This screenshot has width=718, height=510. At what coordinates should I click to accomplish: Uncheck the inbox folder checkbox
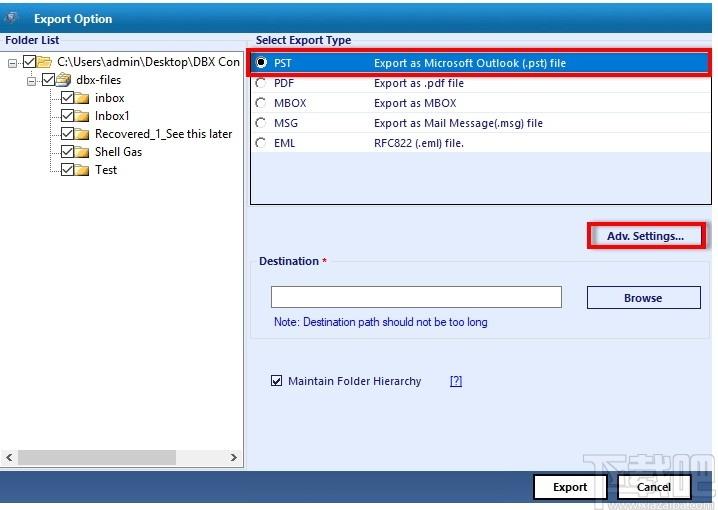pyautogui.click(x=67, y=98)
